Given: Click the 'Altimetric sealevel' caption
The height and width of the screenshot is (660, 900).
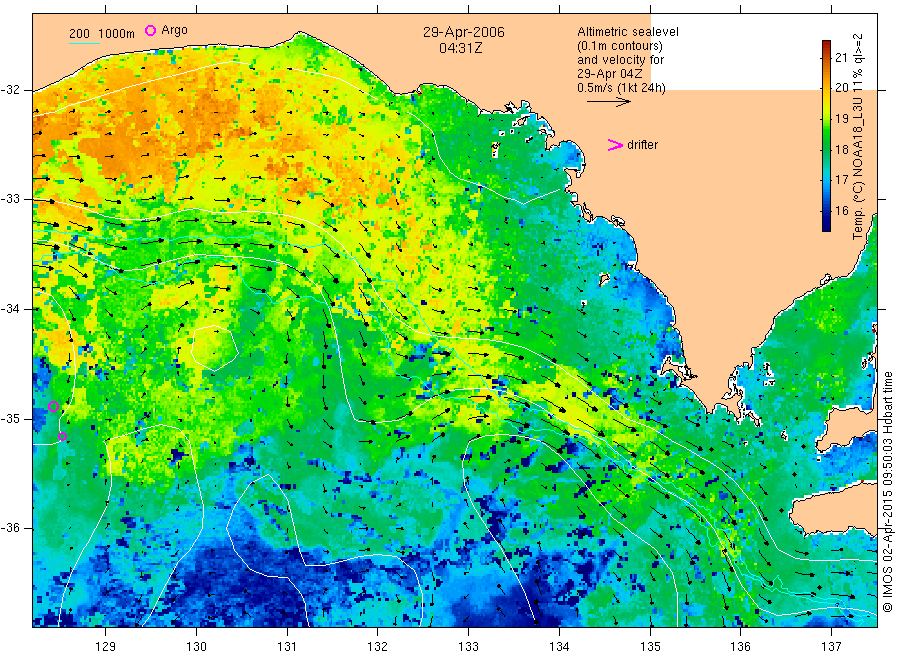Looking at the screenshot, I should (628, 32).
